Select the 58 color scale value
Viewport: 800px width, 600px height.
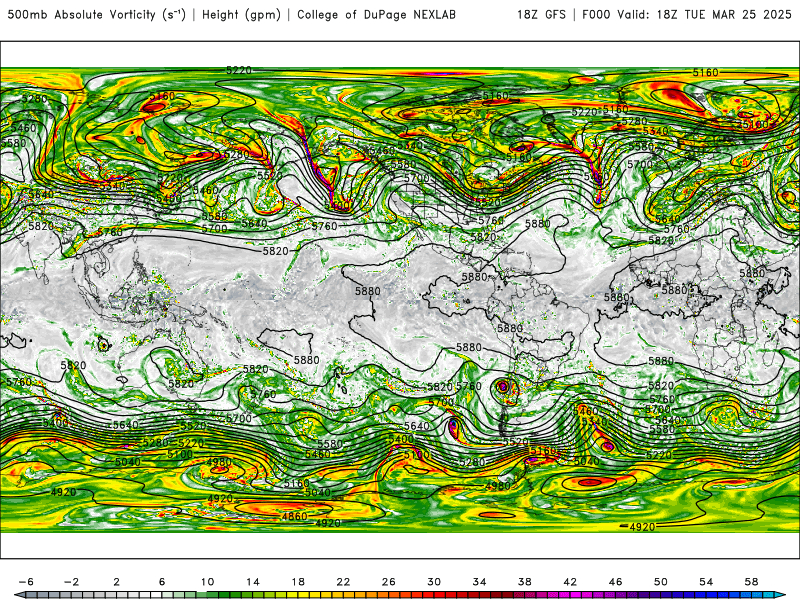point(751,582)
